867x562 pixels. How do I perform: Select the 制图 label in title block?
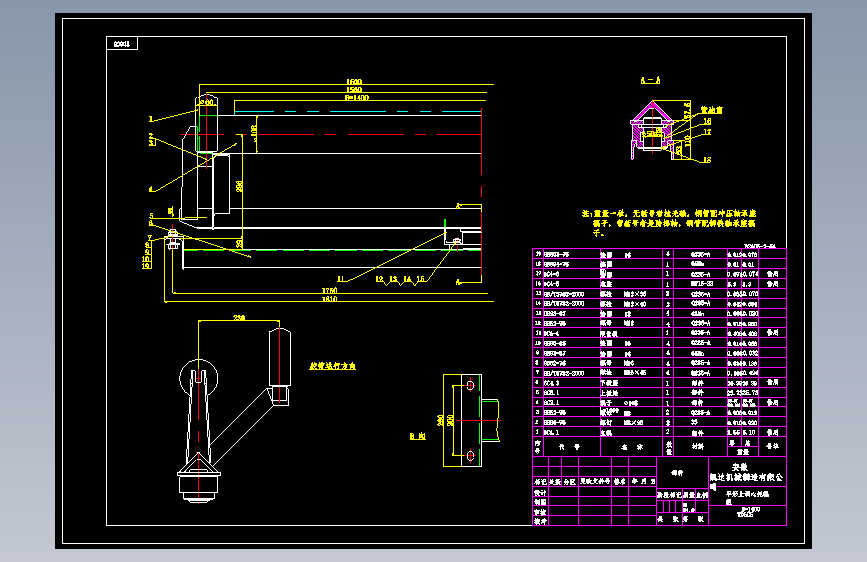540,502
